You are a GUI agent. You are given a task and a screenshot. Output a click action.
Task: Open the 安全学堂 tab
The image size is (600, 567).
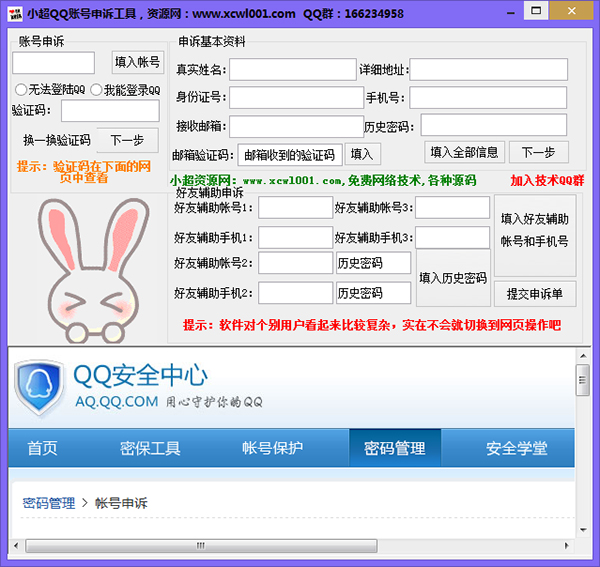(x=516, y=448)
